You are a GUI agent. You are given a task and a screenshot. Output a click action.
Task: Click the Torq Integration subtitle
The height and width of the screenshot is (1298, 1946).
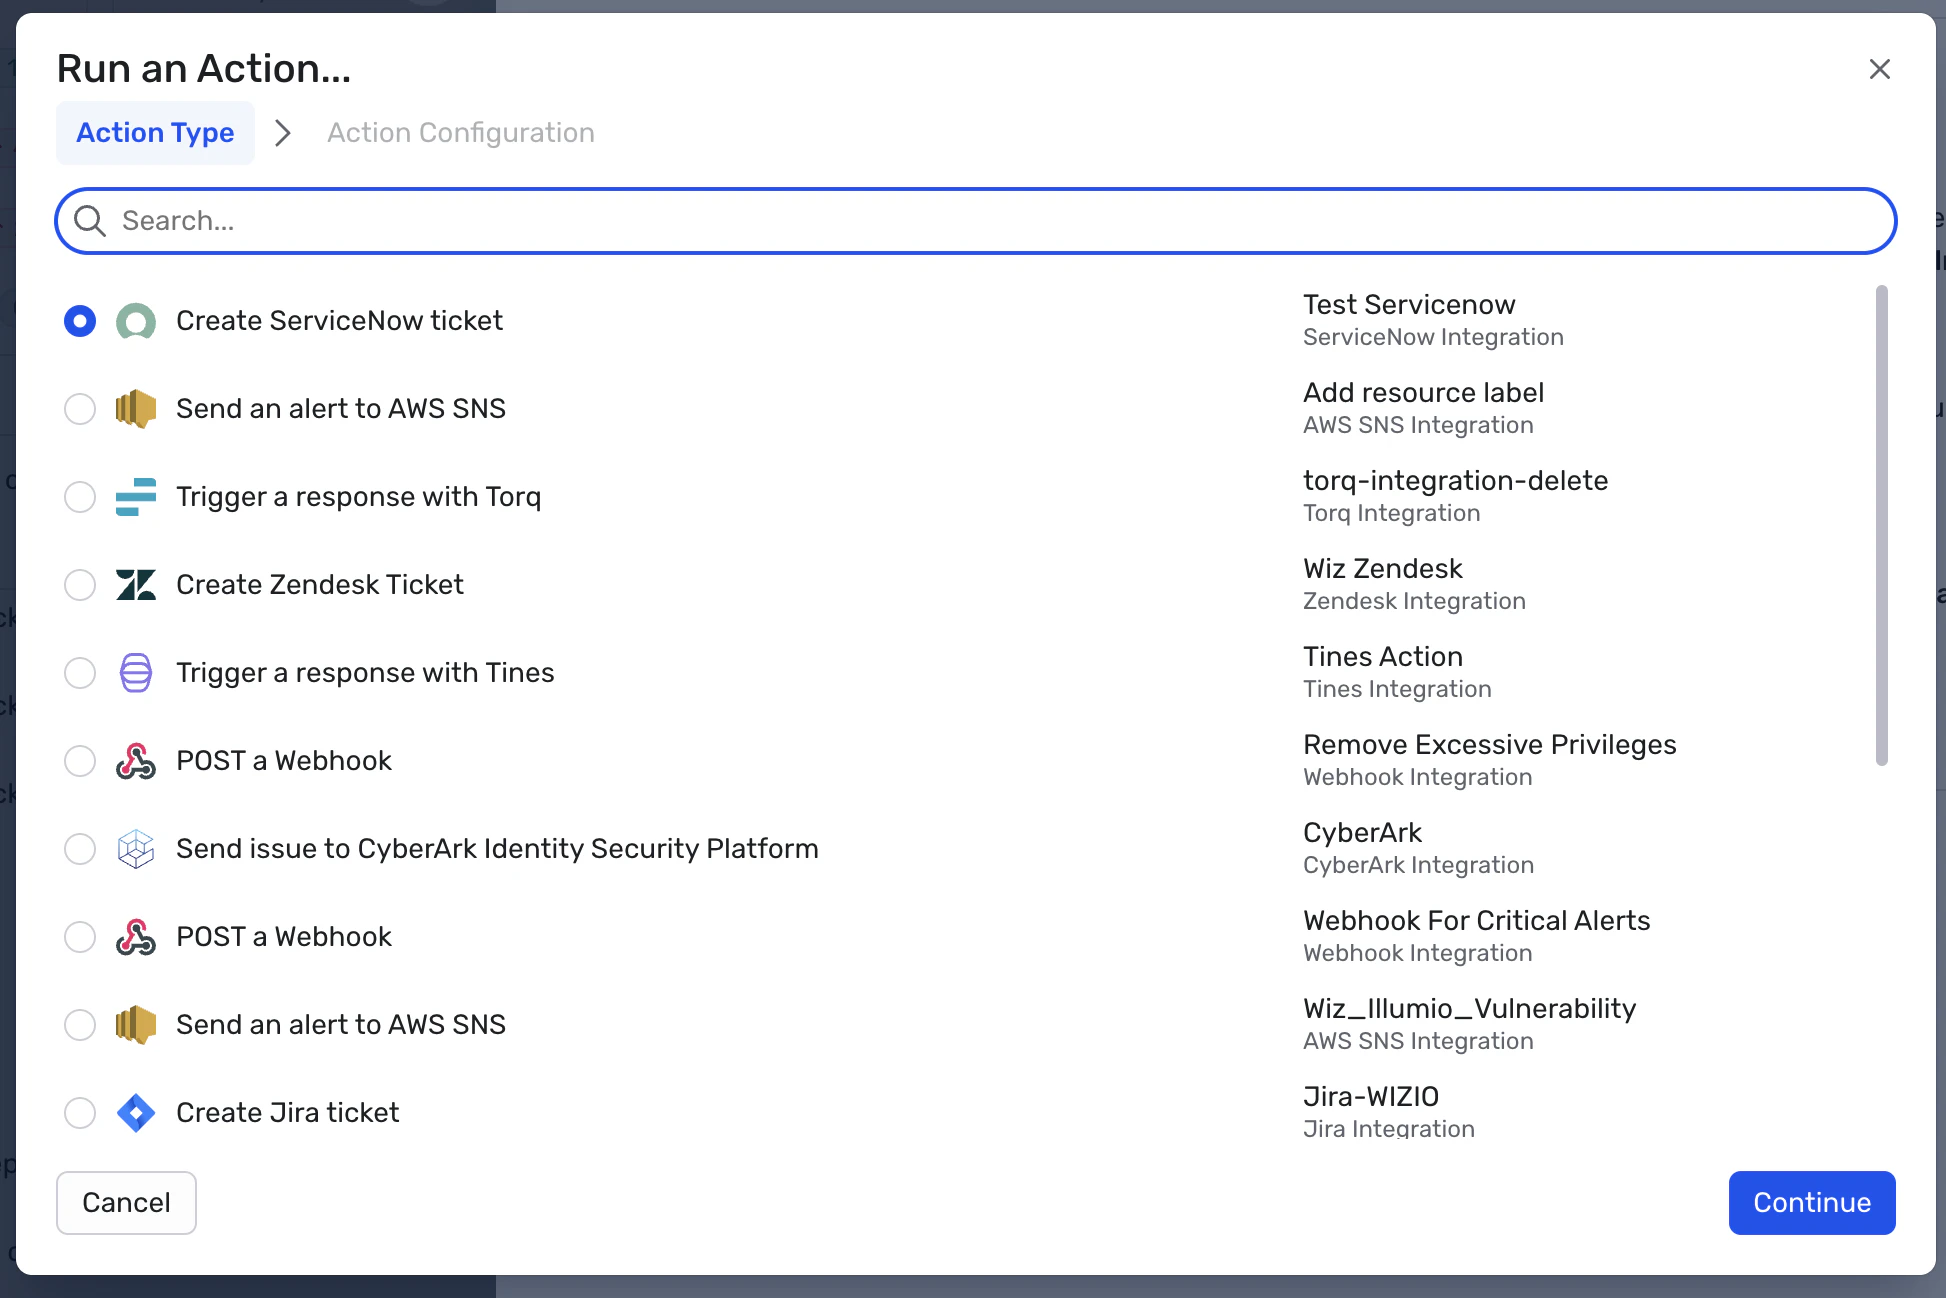click(1391, 514)
